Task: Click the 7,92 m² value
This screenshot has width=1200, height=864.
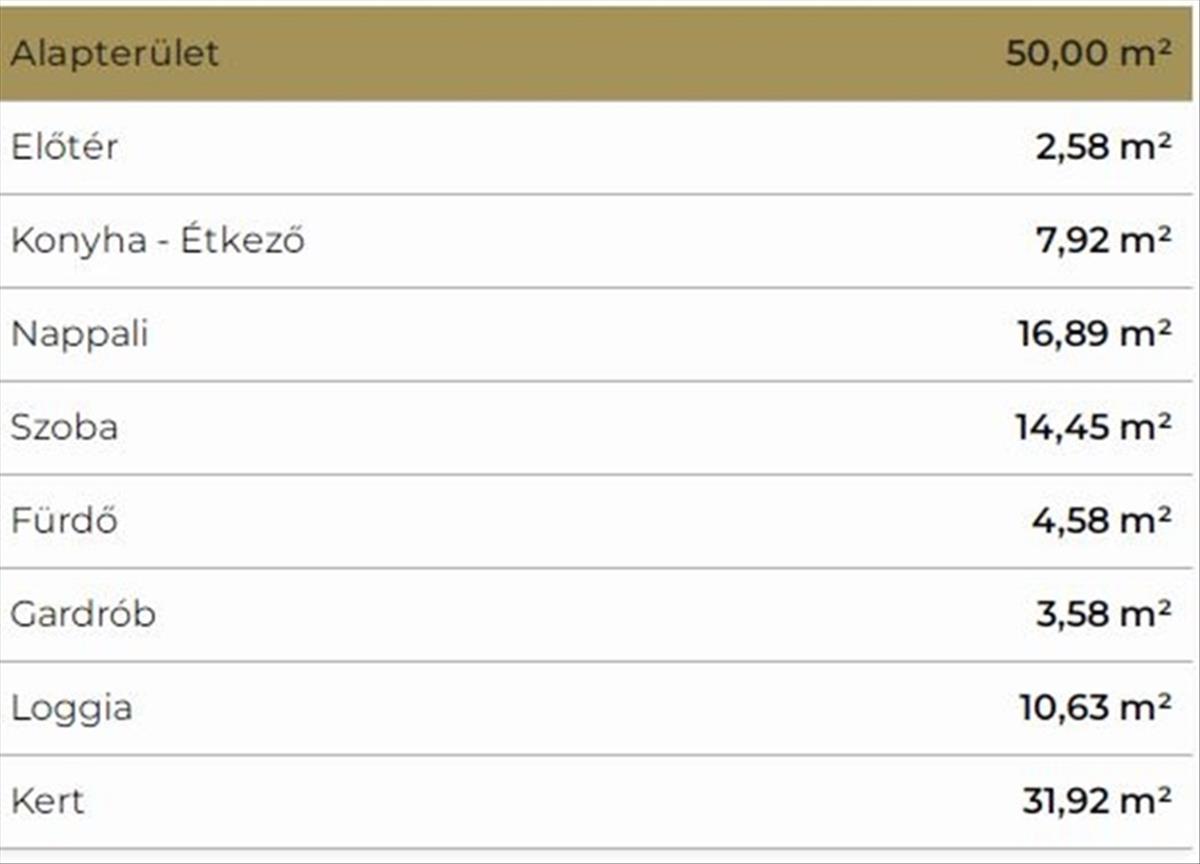Action: coord(1102,241)
